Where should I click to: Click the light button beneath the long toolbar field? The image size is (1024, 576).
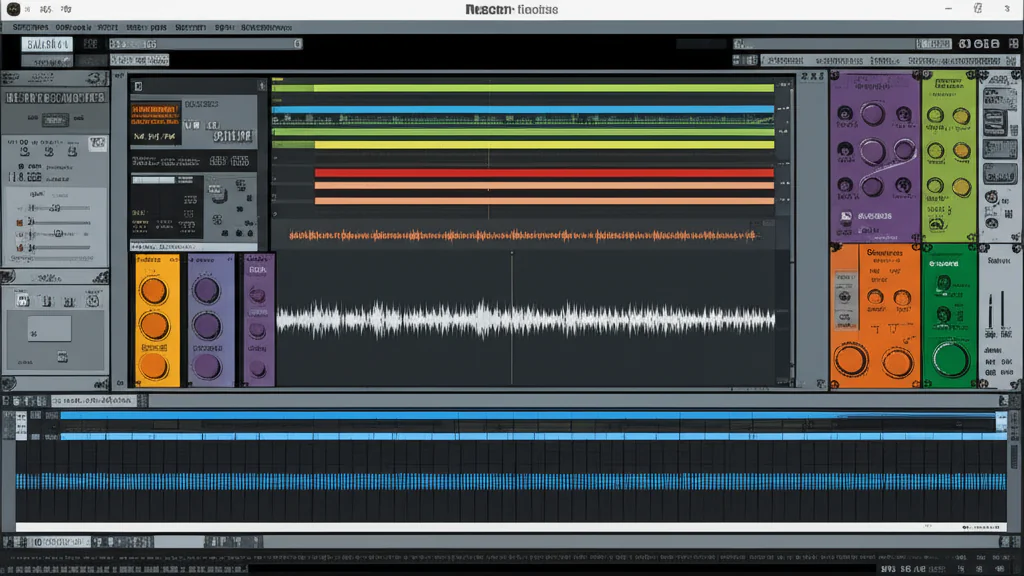pos(139,60)
